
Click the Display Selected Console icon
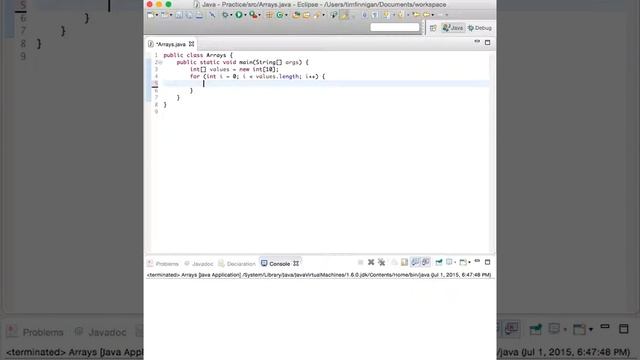(448, 262)
